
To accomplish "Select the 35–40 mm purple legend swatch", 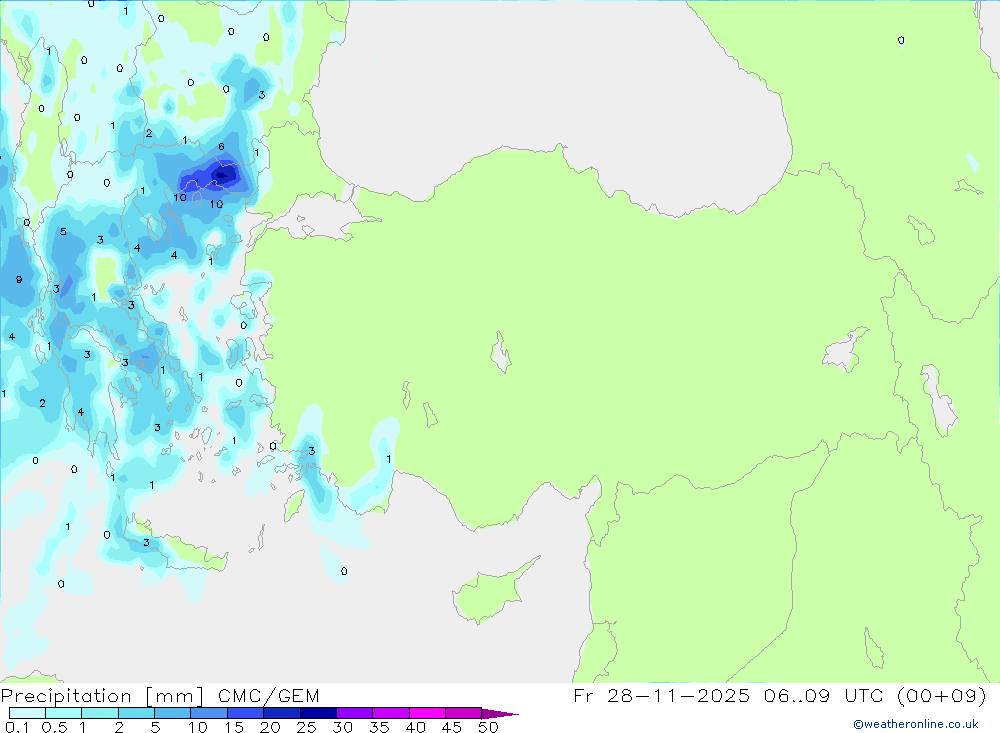I will 391,713.
